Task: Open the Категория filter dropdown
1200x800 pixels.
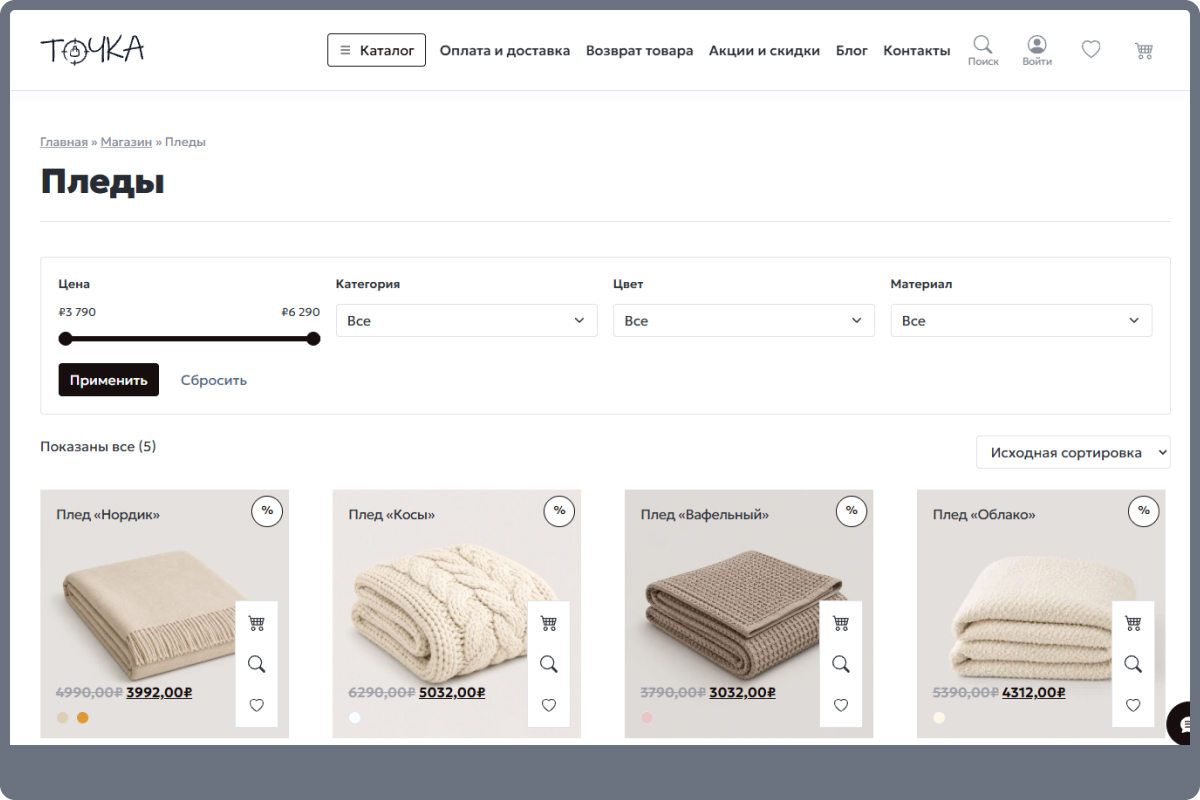Action: pyautogui.click(x=466, y=320)
